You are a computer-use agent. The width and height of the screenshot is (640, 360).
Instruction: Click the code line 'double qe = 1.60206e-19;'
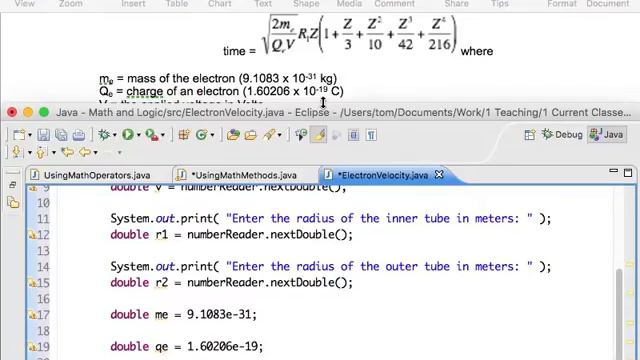(187, 347)
